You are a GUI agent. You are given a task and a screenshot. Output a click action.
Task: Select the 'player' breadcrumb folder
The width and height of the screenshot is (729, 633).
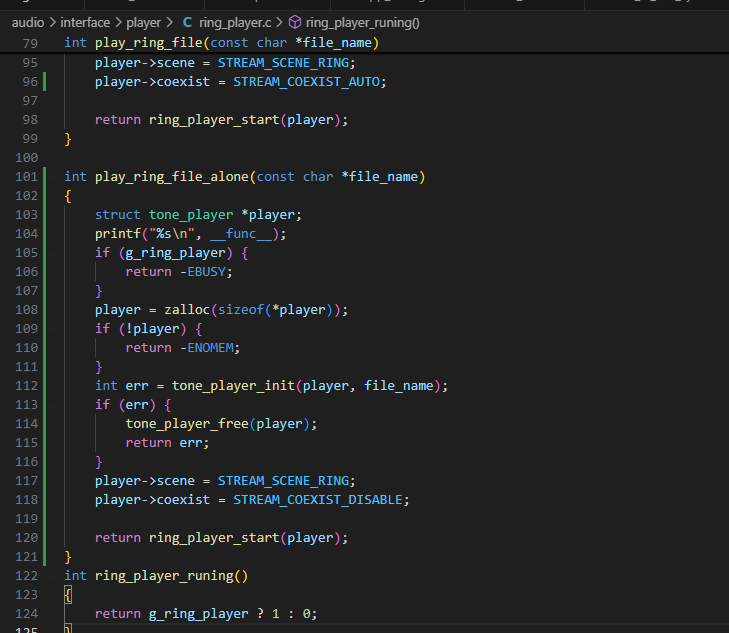point(143,22)
